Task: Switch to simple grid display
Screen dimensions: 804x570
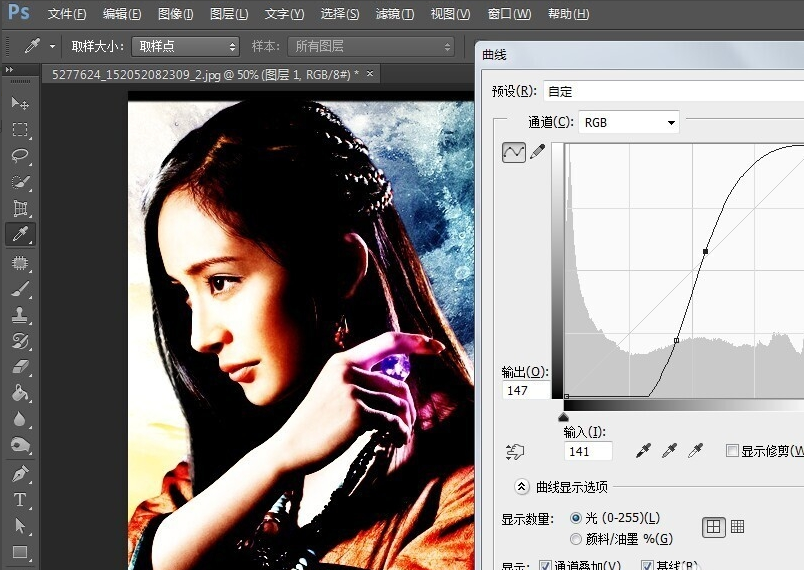Action: [x=713, y=526]
